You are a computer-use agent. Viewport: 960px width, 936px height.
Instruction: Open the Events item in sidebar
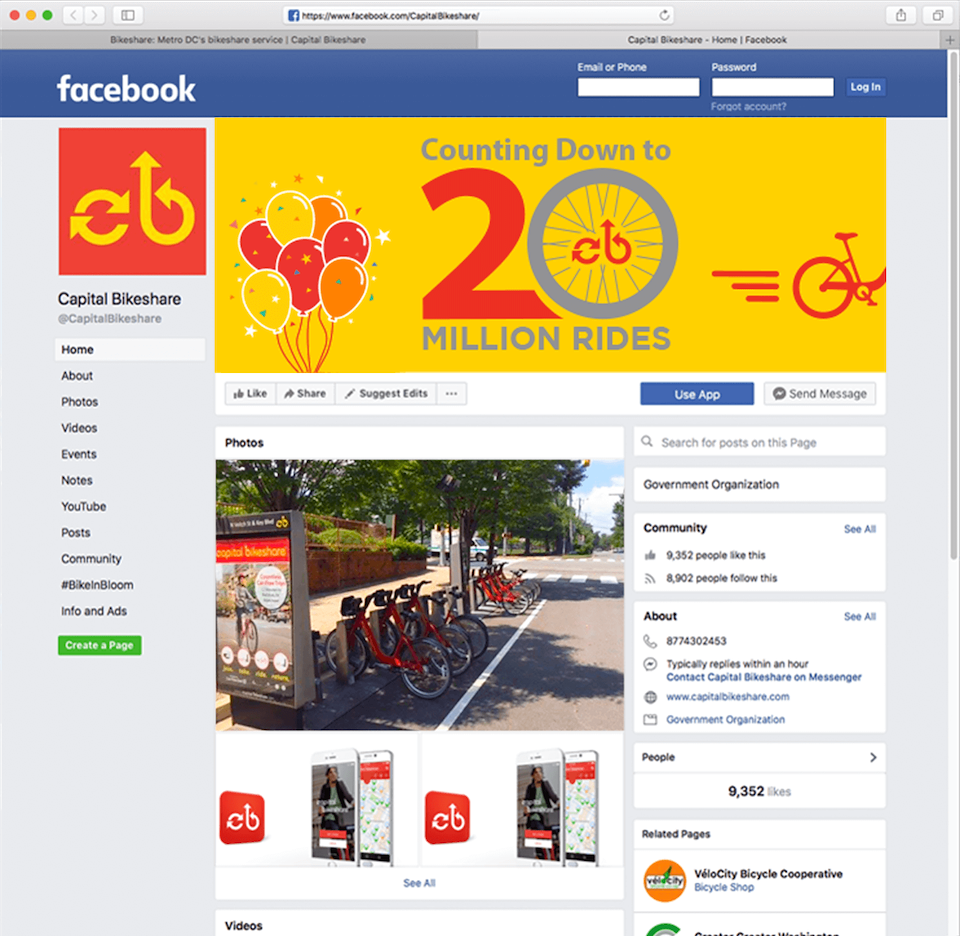click(78, 454)
